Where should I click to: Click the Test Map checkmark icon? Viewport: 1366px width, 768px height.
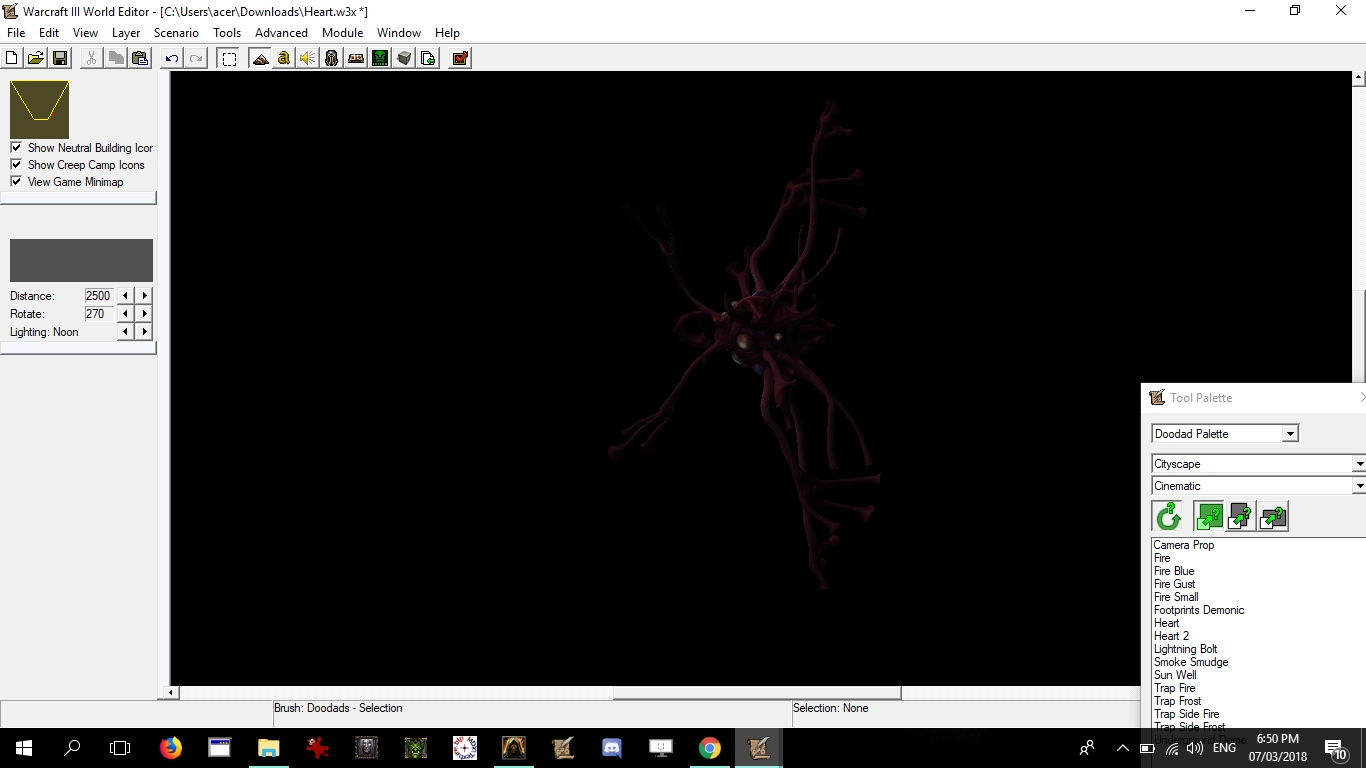pyautogui.click(x=460, y=58)
